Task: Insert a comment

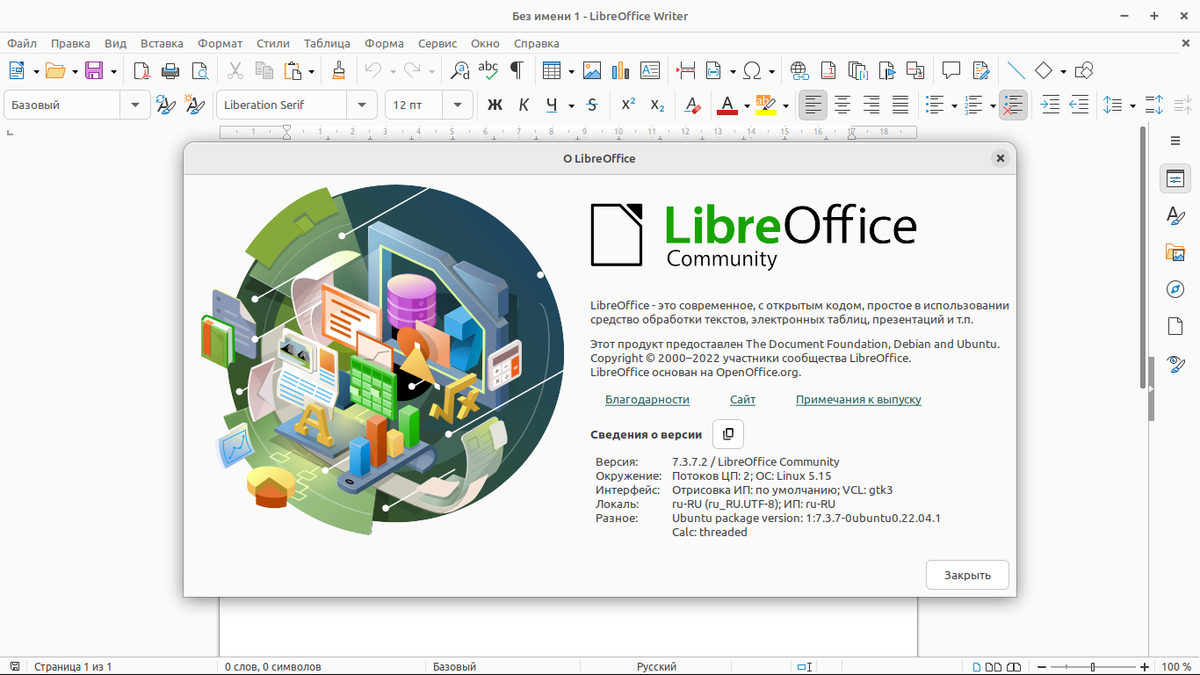Action: [x=952, y=71]
